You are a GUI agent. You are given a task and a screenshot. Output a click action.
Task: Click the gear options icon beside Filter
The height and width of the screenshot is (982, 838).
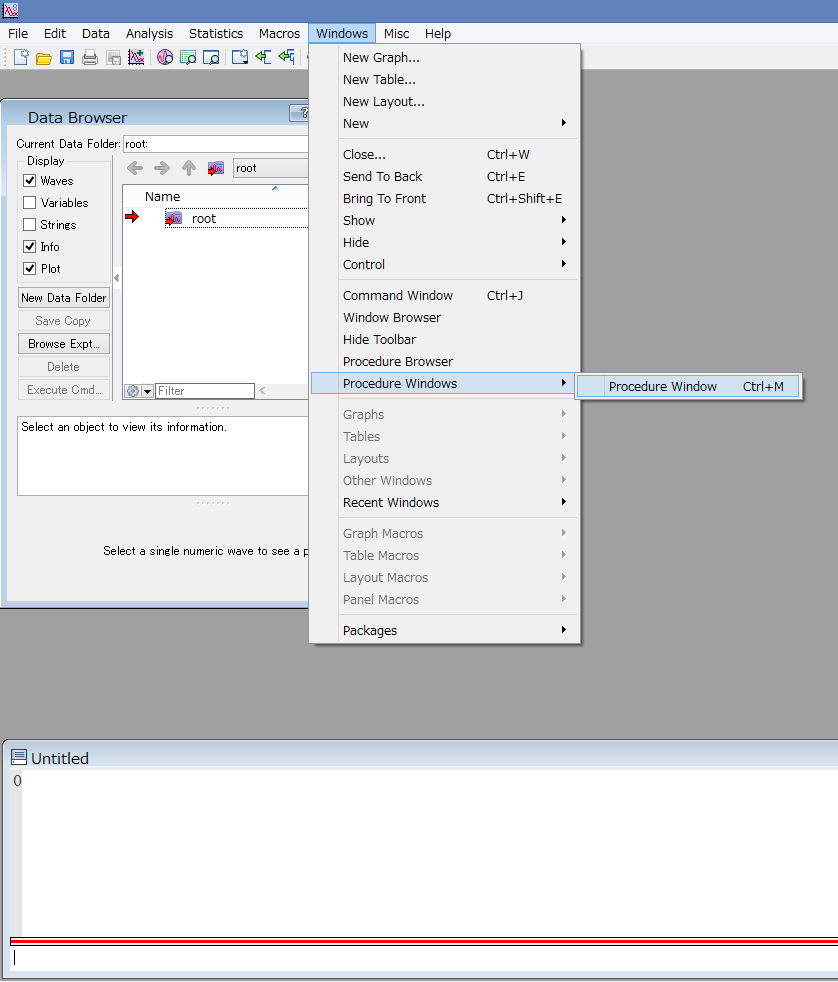(x=132, y=391)
